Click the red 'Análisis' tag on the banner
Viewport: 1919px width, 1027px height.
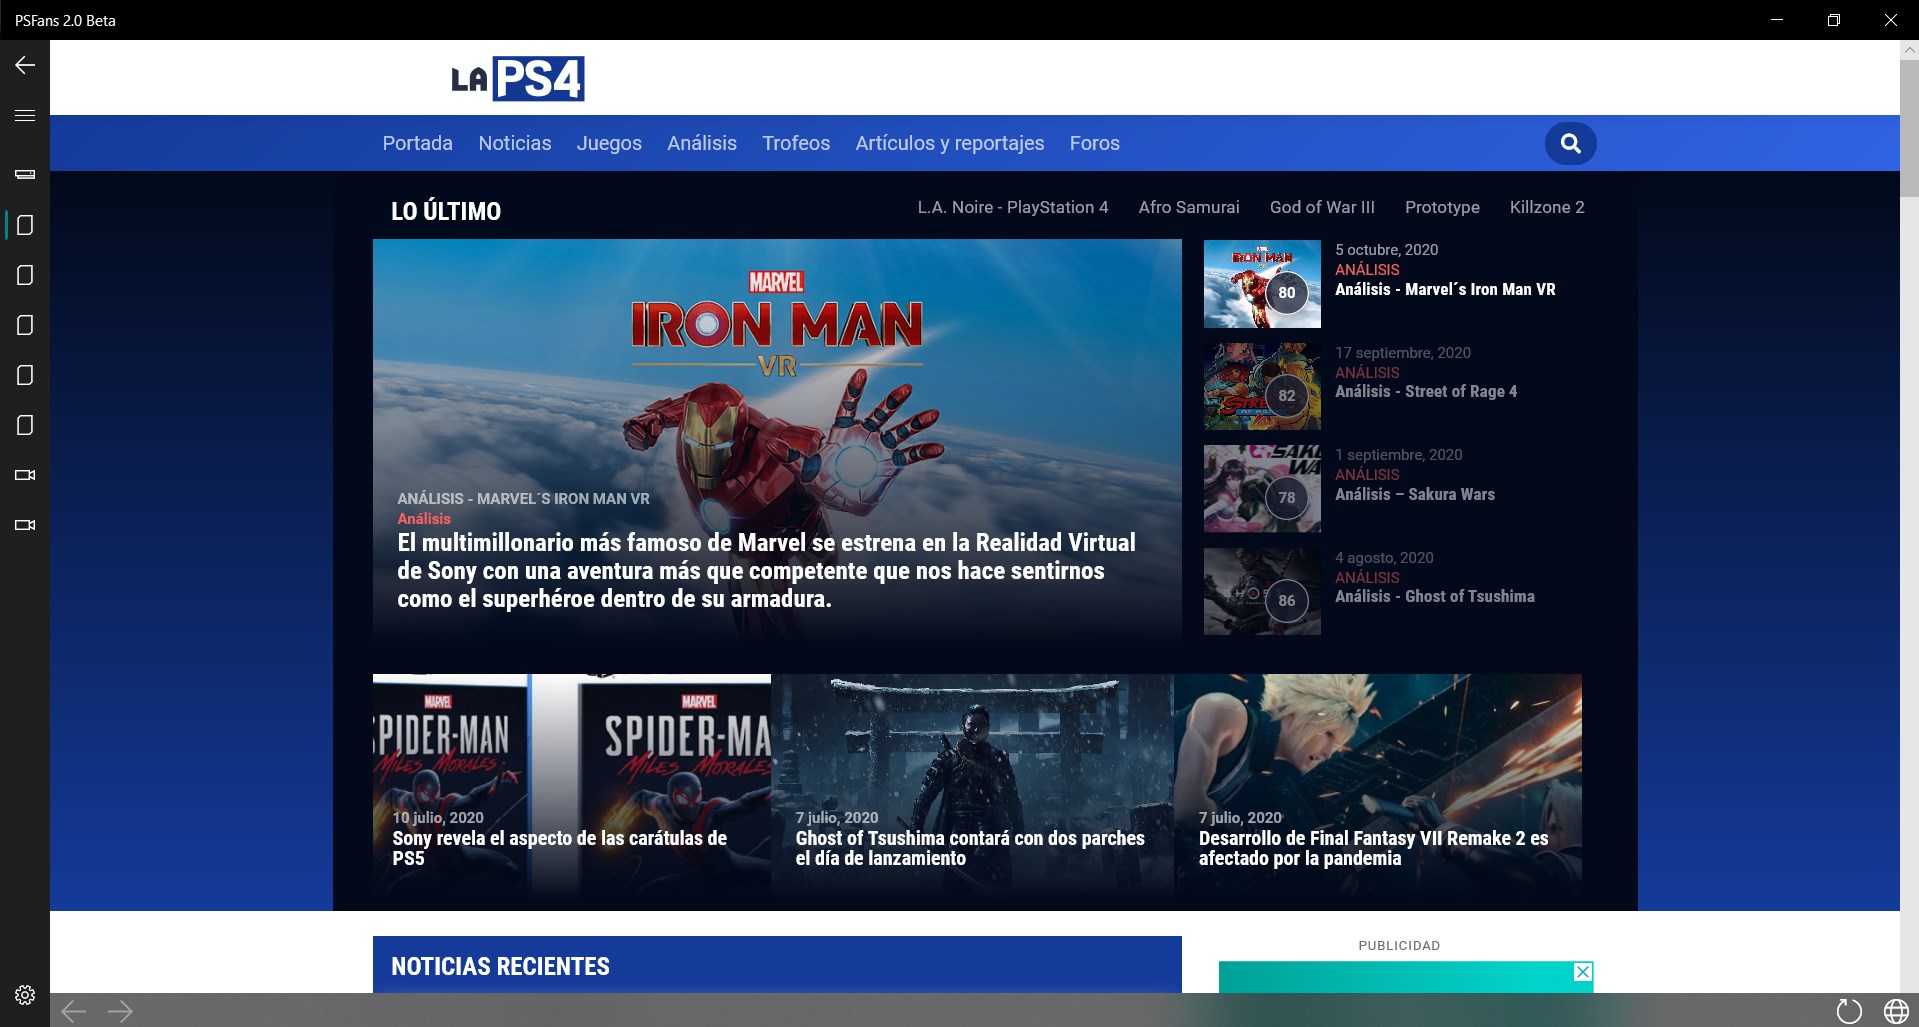[424, 518]
